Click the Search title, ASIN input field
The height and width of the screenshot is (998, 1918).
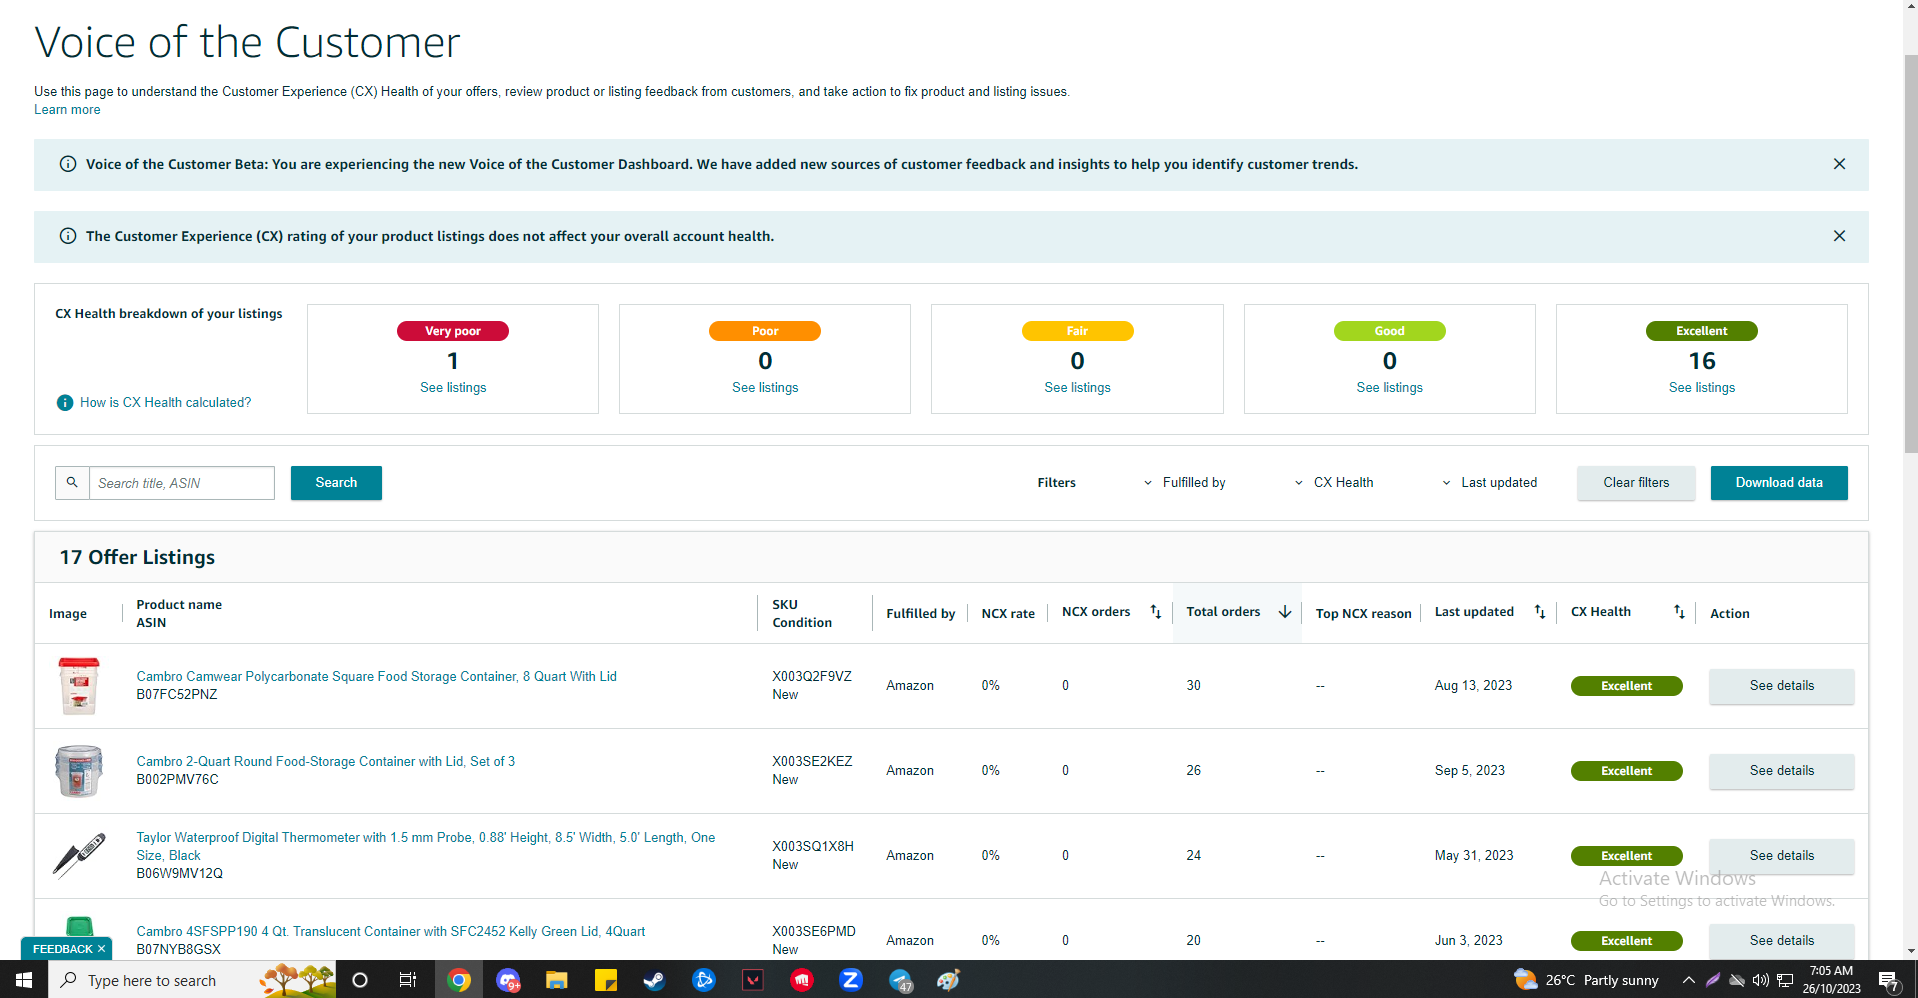pos(182,482)
